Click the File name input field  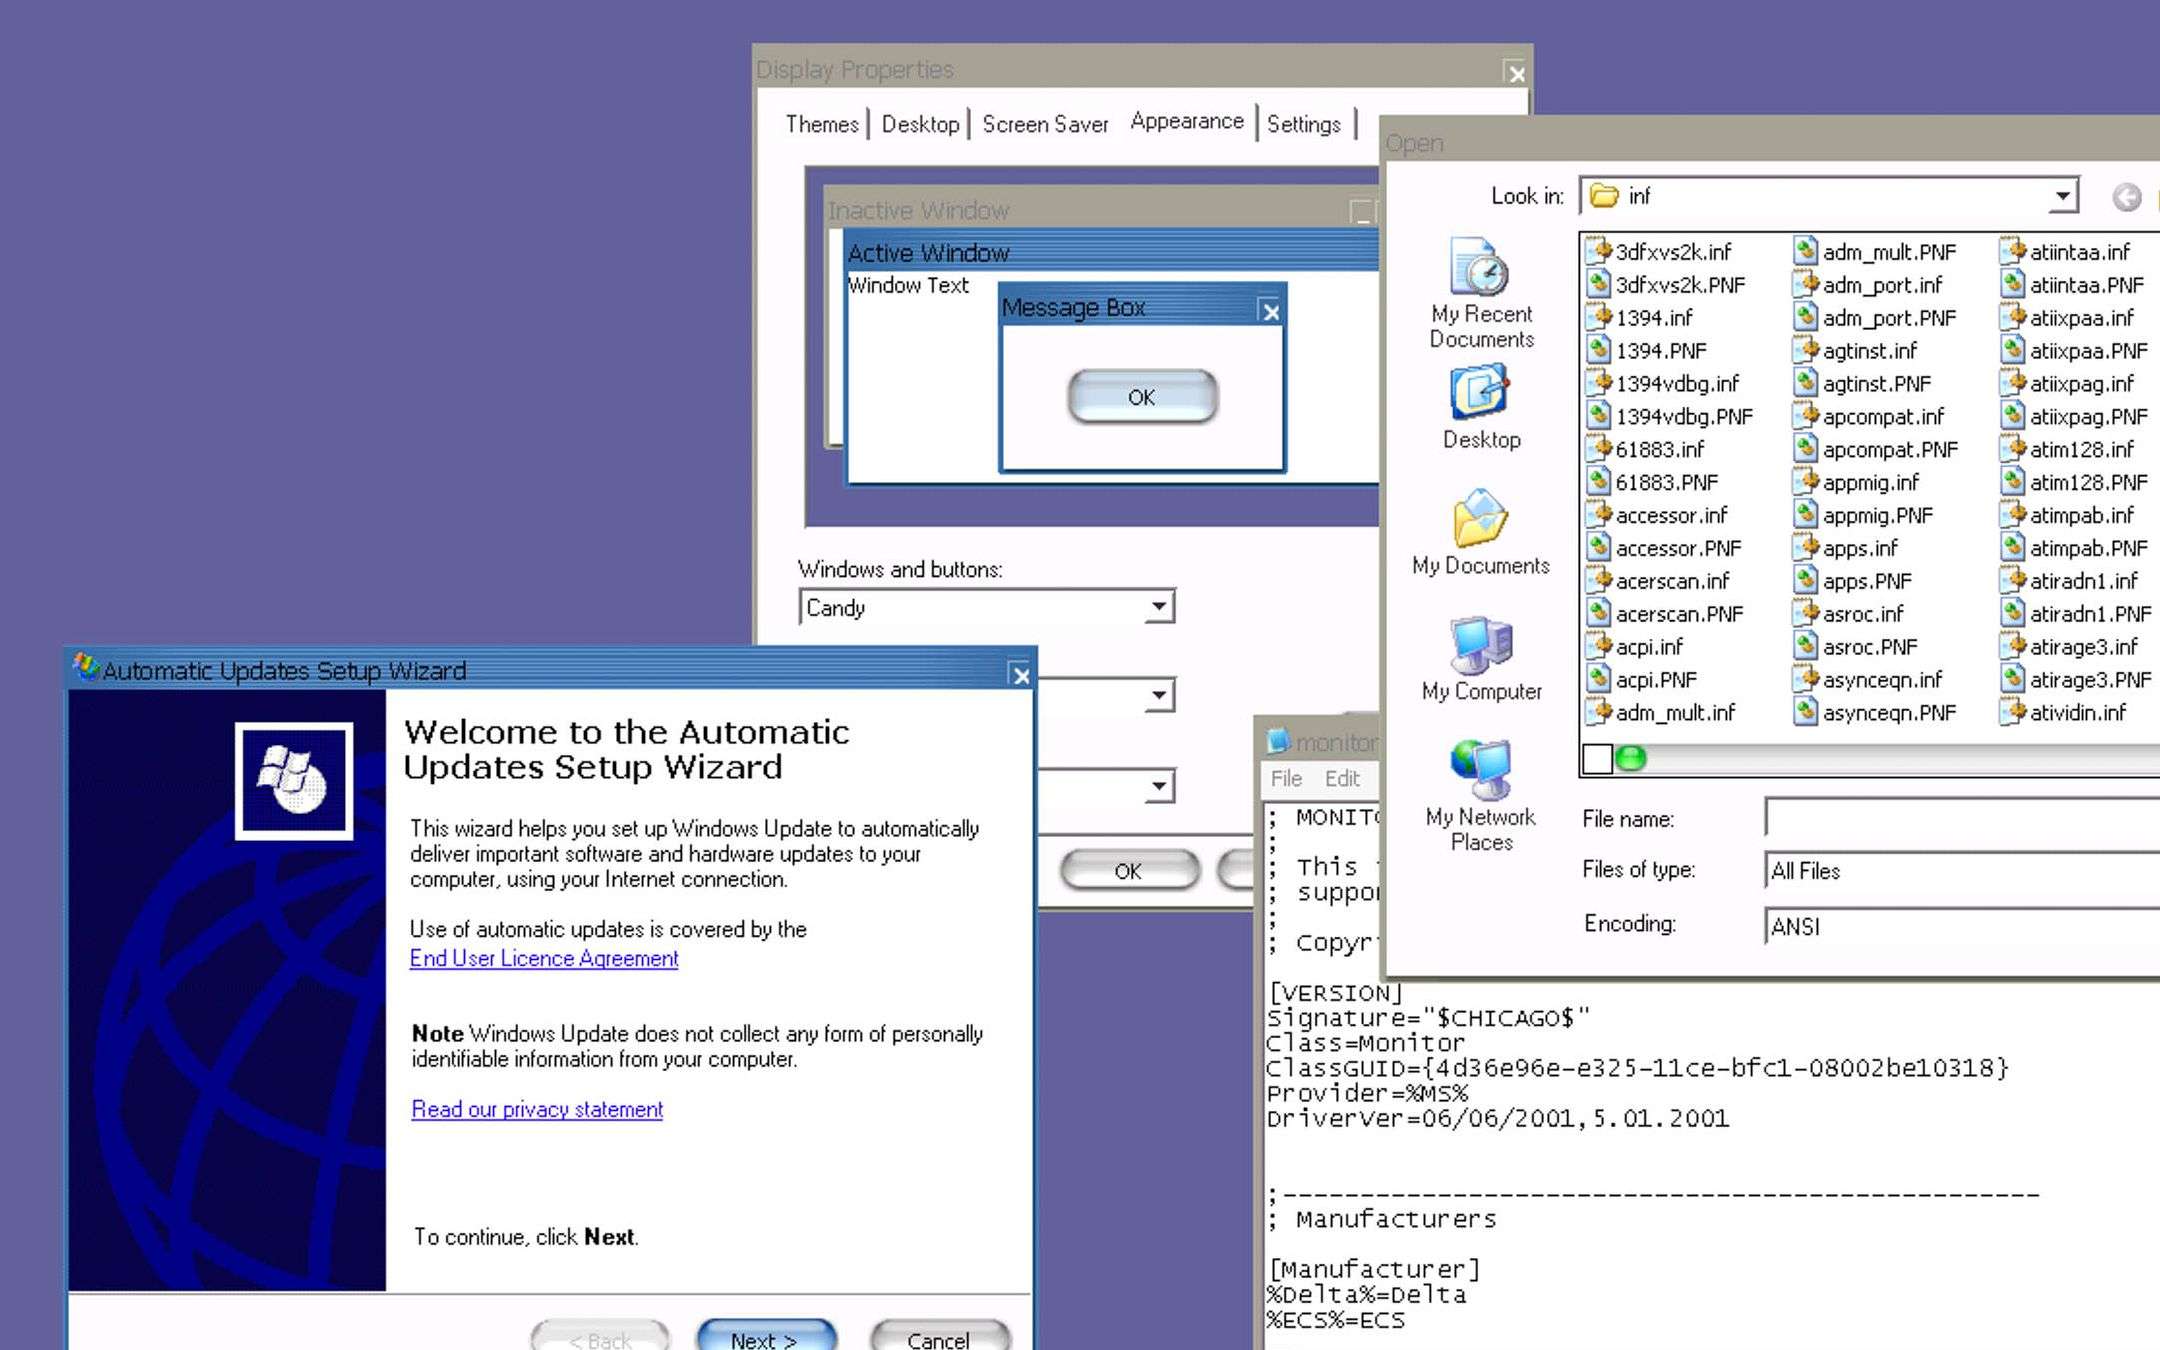coord(1962,817)
